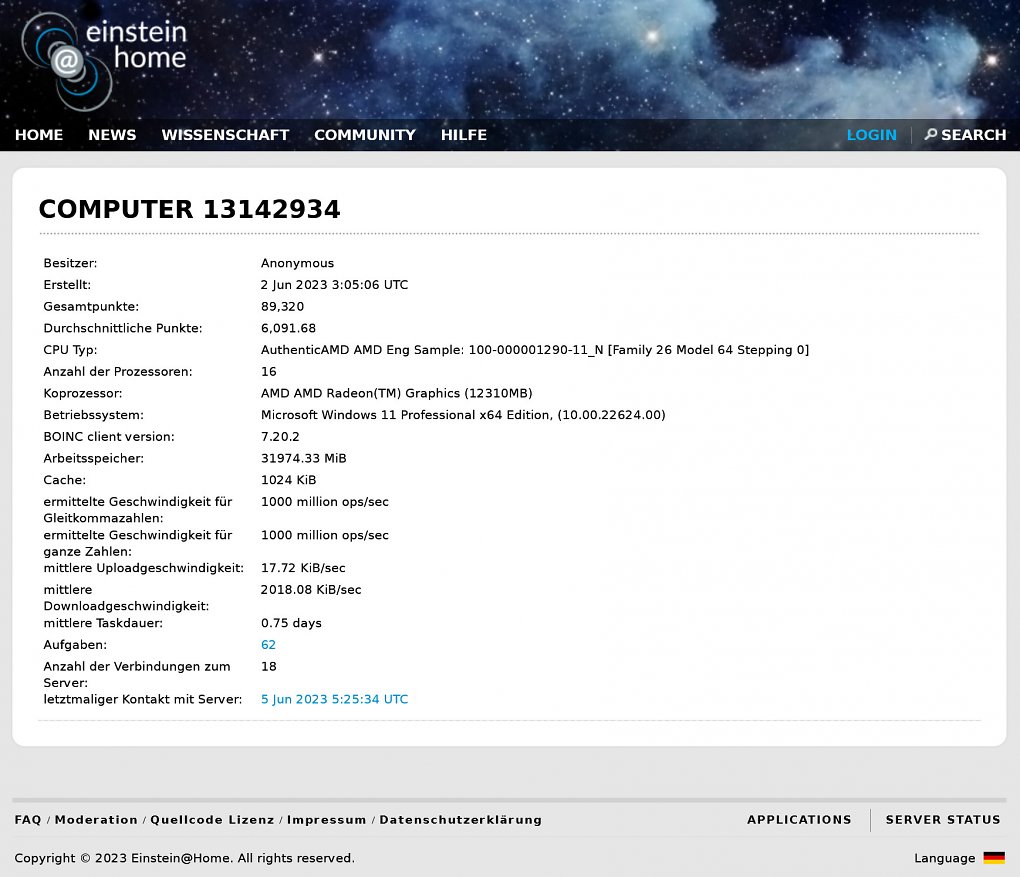Image resolution: width=1020 pixels, height=877 pixels.
Task: Select the Arbeitsspeicher label
Action: [x=94, y=459]
